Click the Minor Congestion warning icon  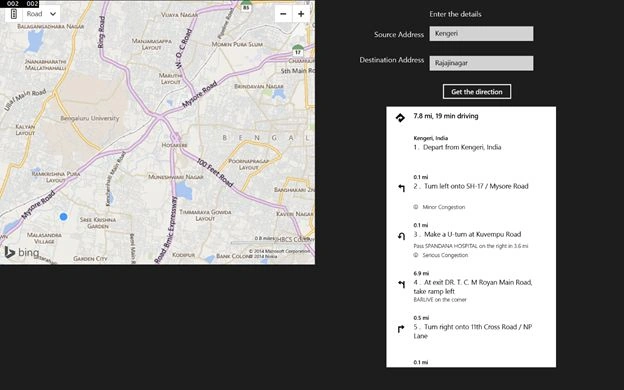click(x=416, y=207)
